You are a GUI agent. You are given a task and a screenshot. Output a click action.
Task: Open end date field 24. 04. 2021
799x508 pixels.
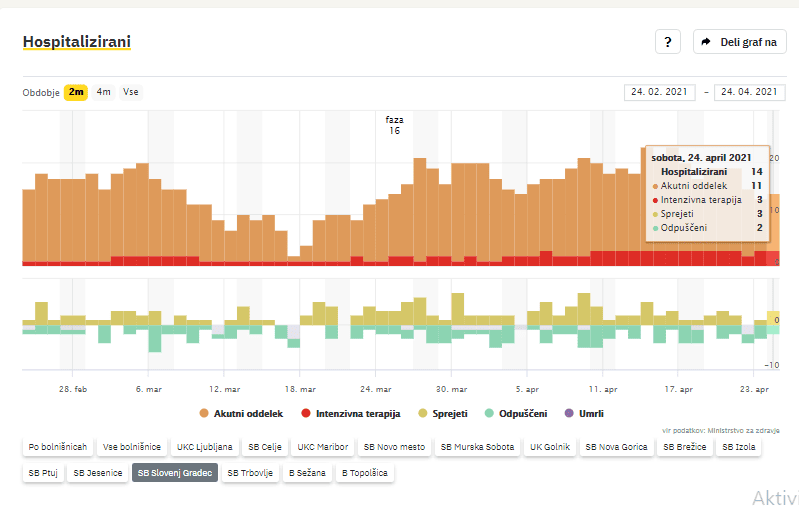(749, 92)
